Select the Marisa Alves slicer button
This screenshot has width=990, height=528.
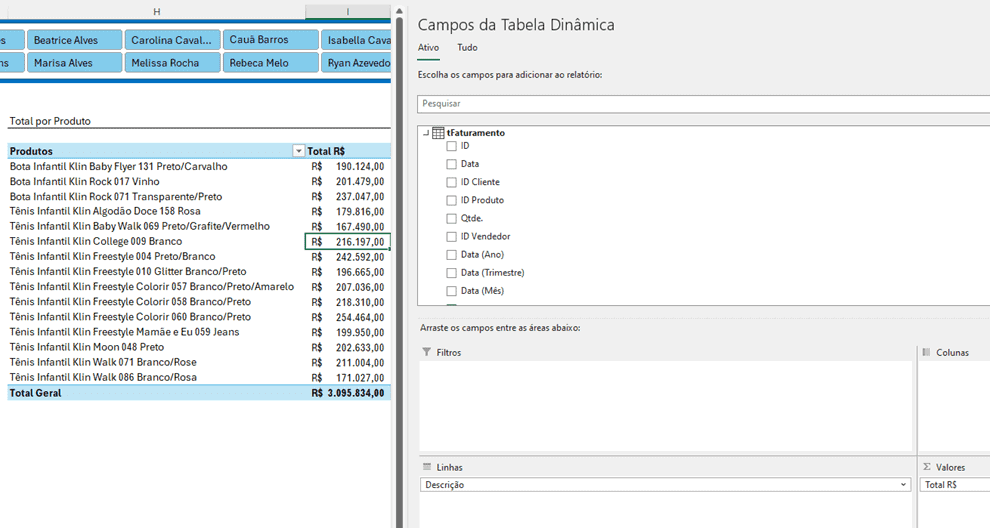tap(75, 63)
